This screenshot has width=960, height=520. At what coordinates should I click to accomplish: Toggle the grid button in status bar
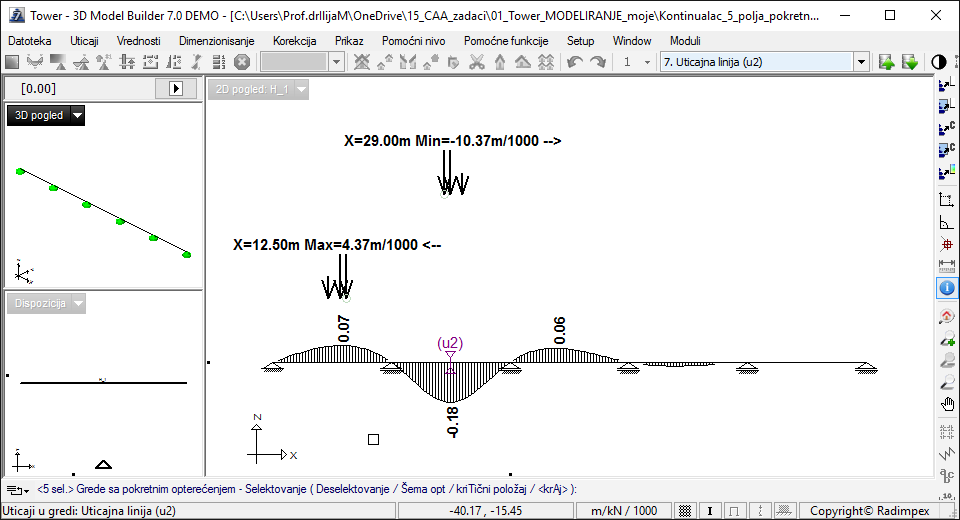pyautogui.click(x=685, y=510)
